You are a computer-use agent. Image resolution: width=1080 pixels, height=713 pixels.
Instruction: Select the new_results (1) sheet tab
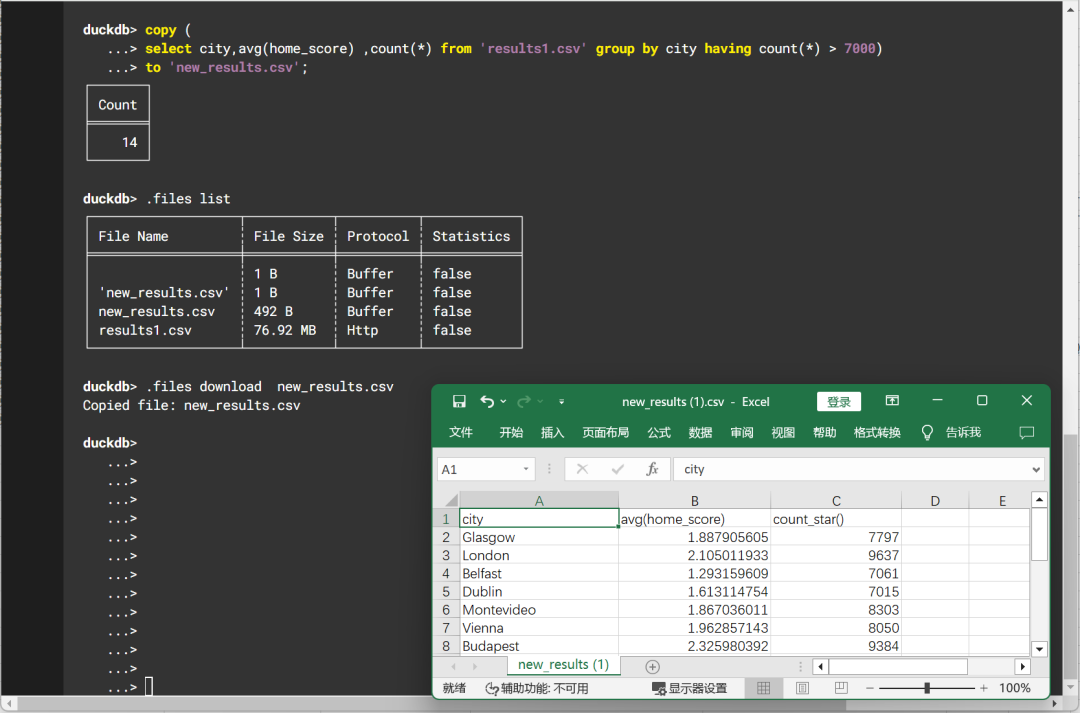click(x=562, y=664)
